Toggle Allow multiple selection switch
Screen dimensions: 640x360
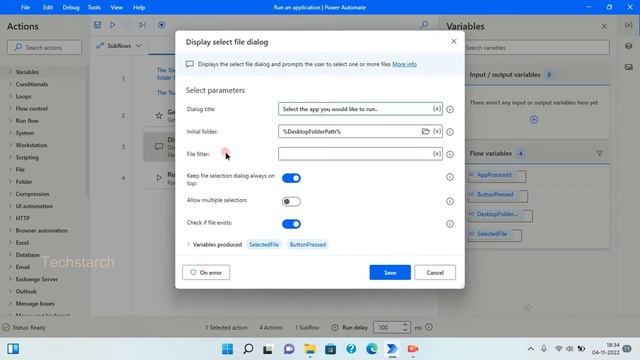click(x=291, y=202)
